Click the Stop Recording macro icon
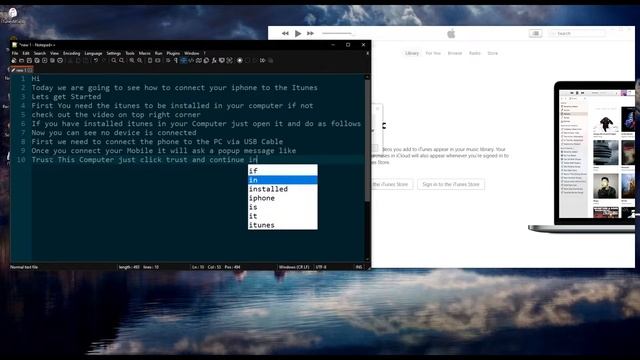640x360 pixels. [247, 60]
